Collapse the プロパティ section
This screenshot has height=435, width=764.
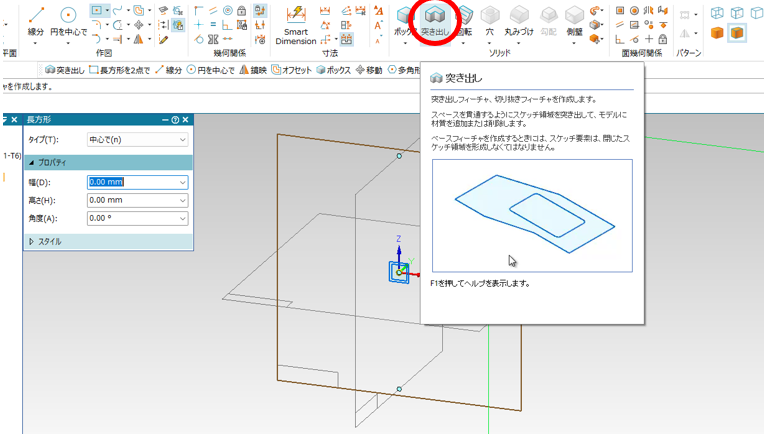[32, 162]
